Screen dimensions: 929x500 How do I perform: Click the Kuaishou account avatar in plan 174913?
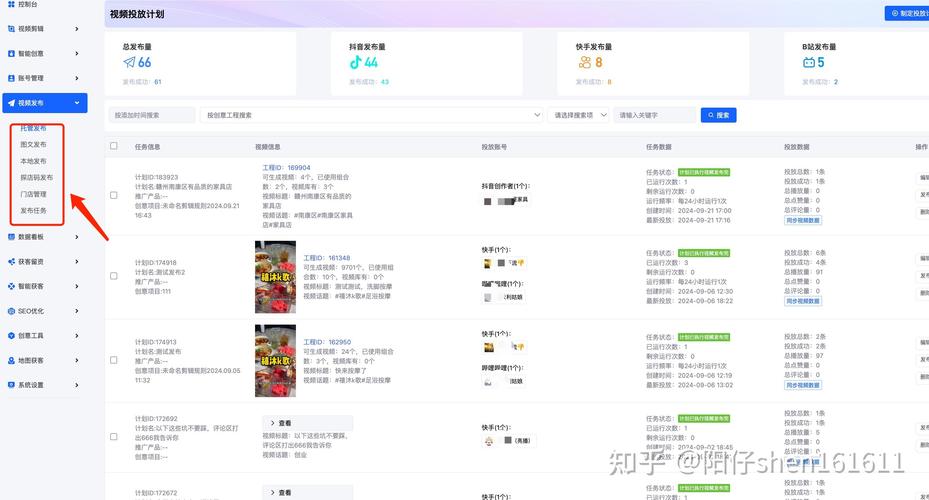[489, 347]
